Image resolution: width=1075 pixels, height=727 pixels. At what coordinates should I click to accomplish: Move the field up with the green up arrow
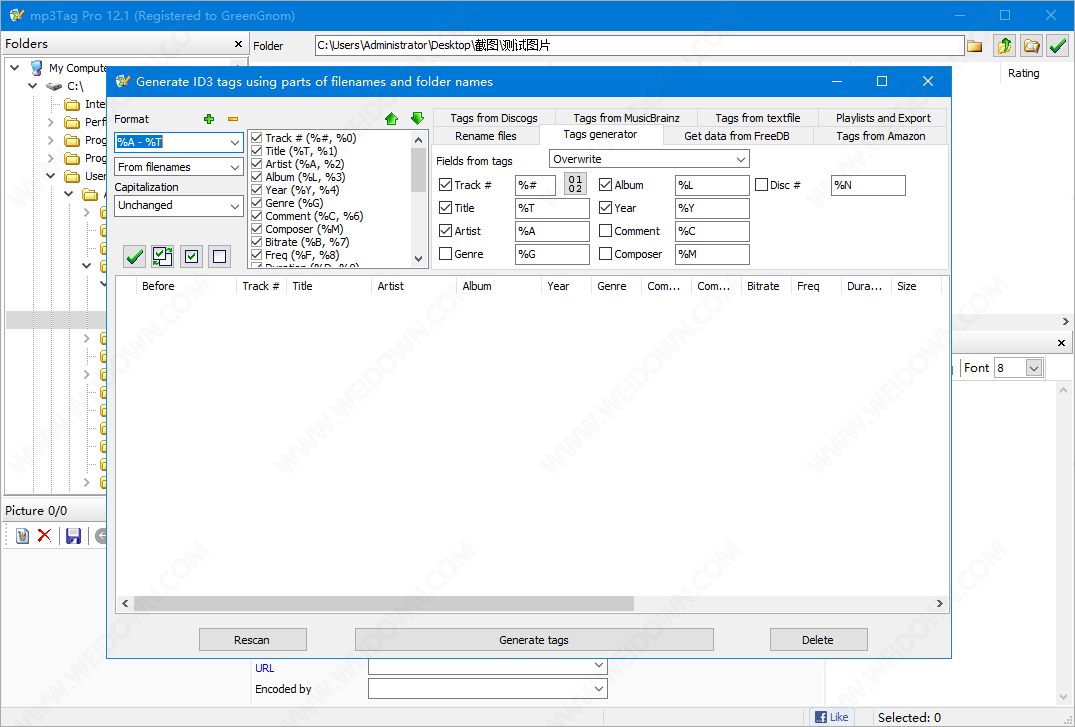coord(391,119)
